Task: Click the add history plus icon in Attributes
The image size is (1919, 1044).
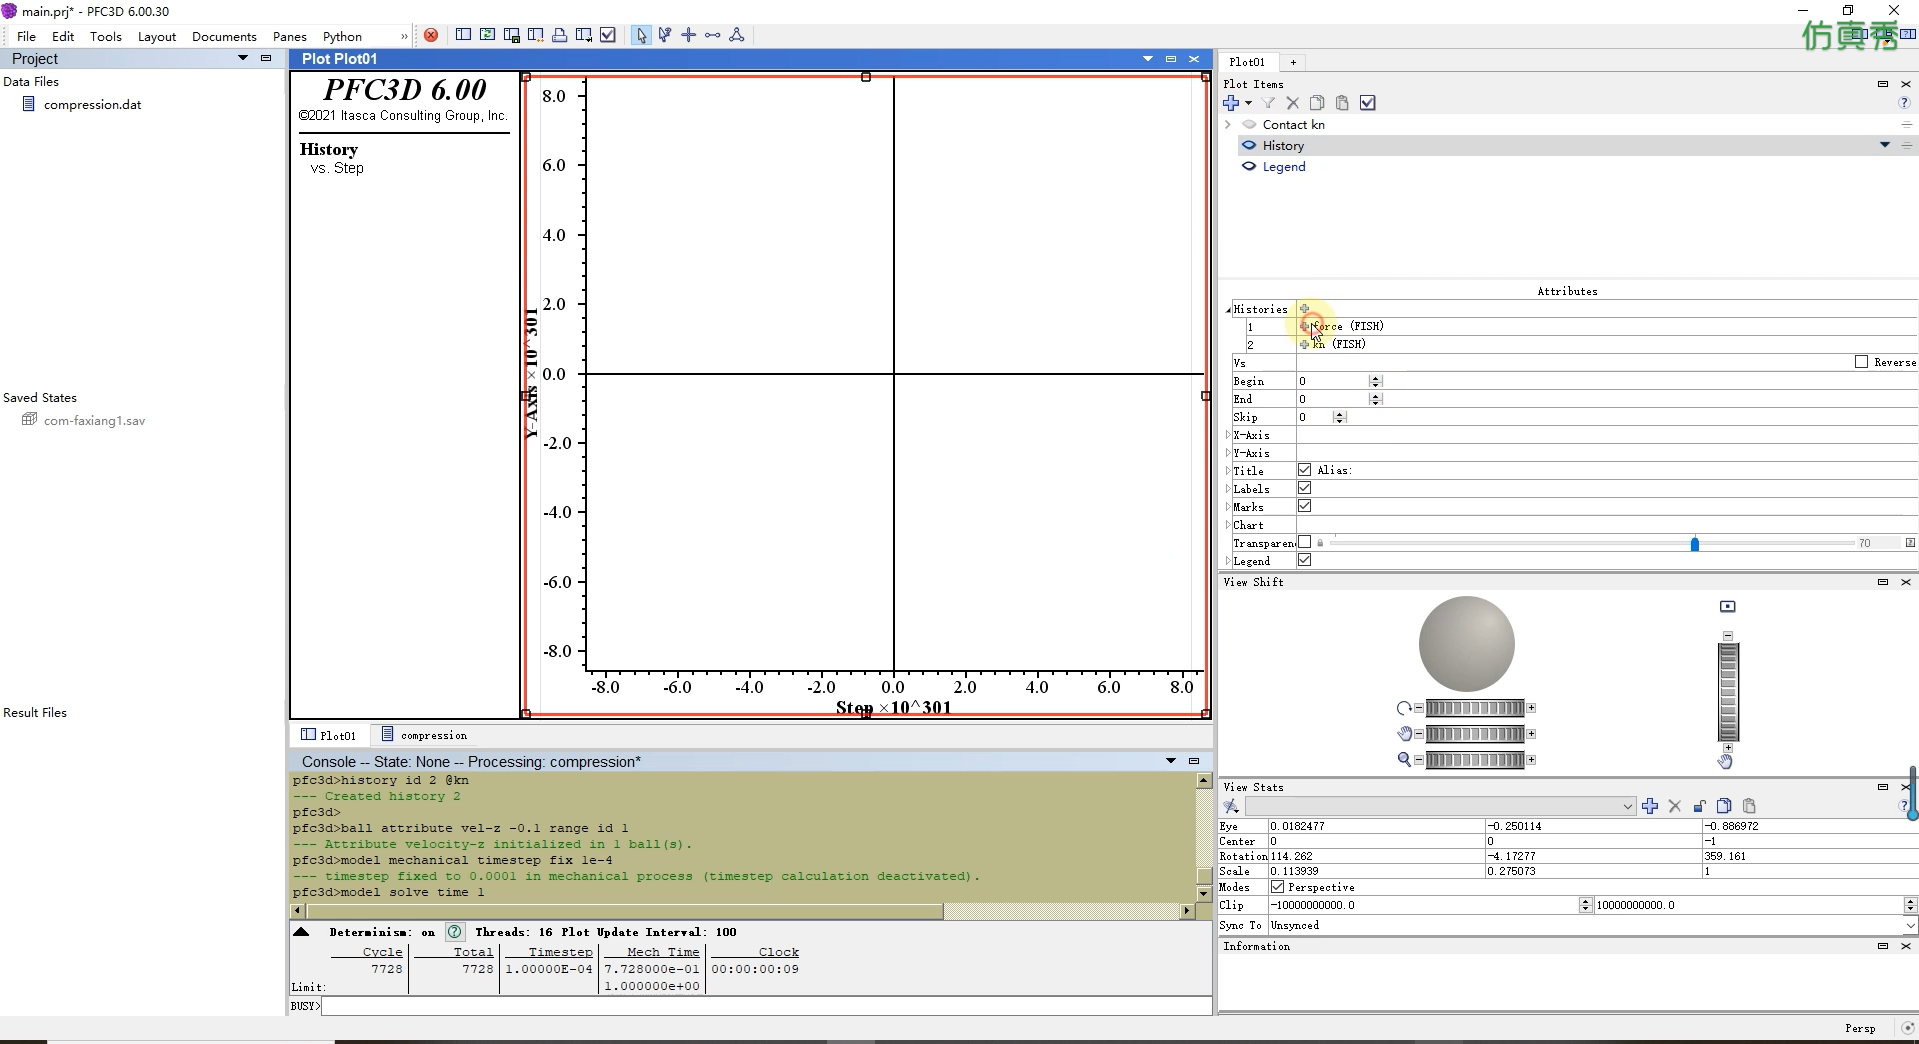Action: pos(1304,309)
